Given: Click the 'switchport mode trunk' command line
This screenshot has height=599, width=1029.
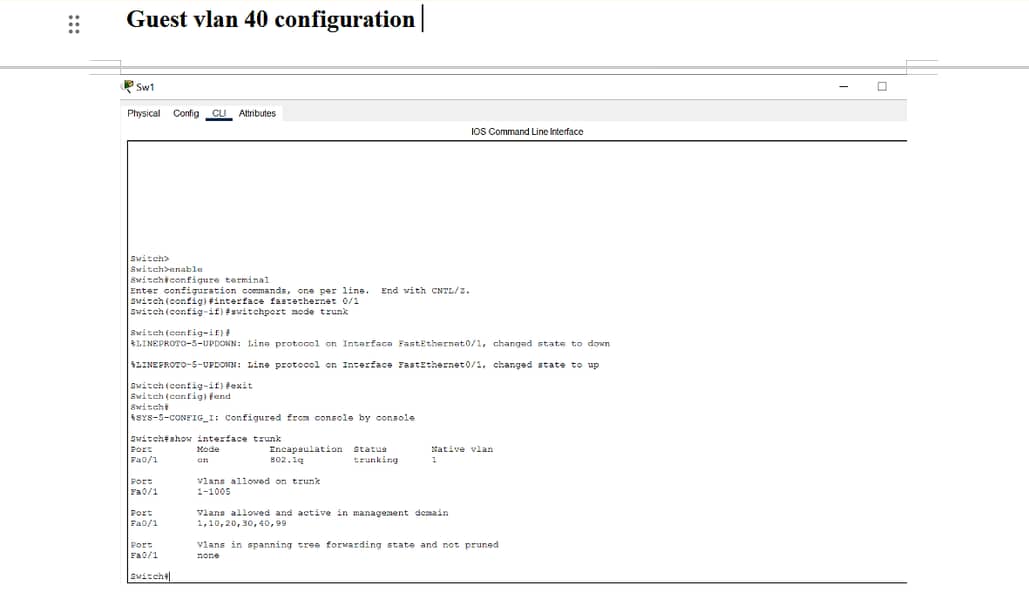Looking at the screenshot, I should (239, 312).
